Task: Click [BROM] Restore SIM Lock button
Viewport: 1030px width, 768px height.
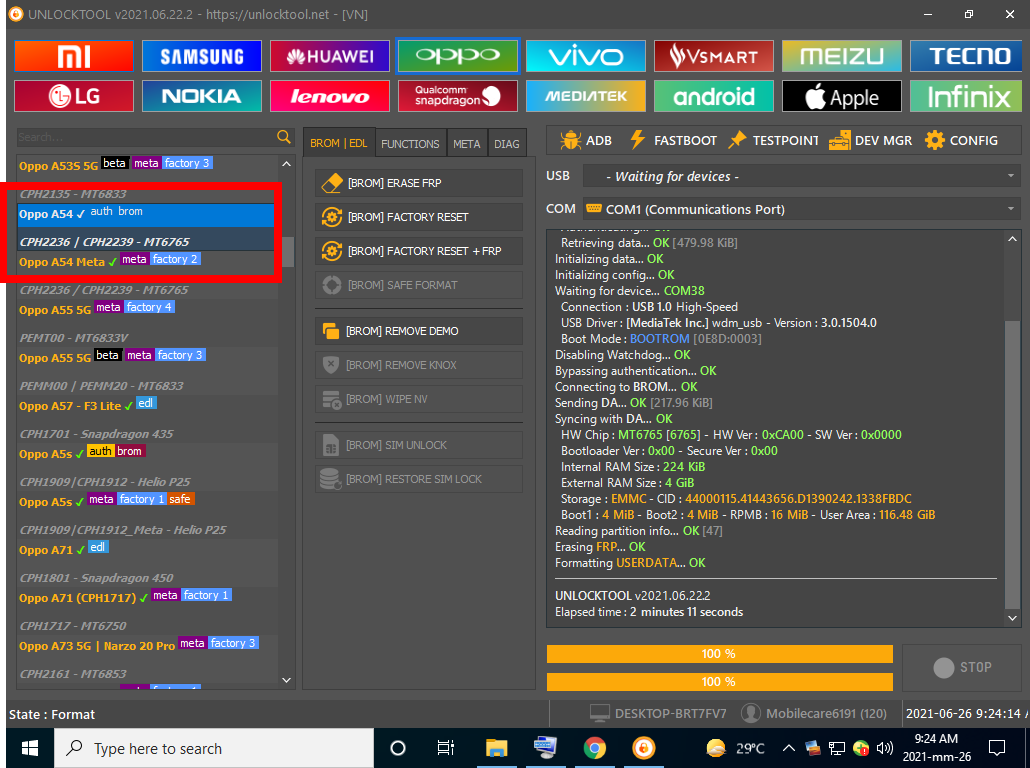Action: click(x=419, y=480)
